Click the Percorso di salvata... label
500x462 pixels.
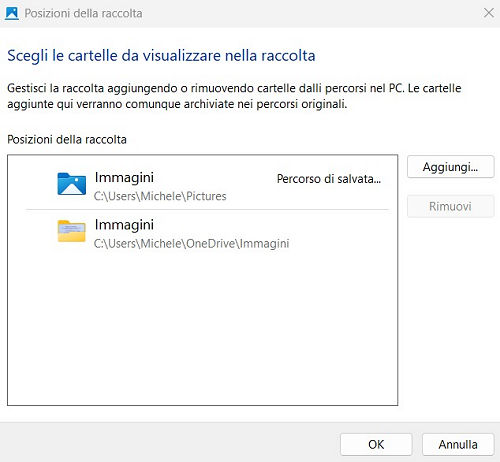click(x=329, y=179)
